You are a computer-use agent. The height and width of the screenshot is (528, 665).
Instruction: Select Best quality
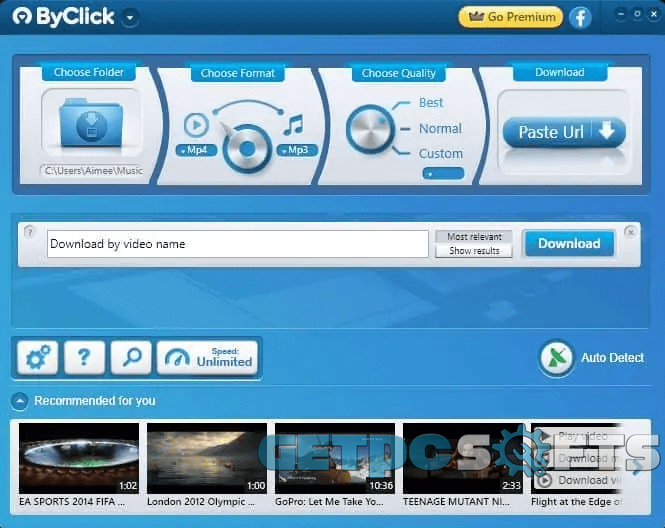point(430,102)
